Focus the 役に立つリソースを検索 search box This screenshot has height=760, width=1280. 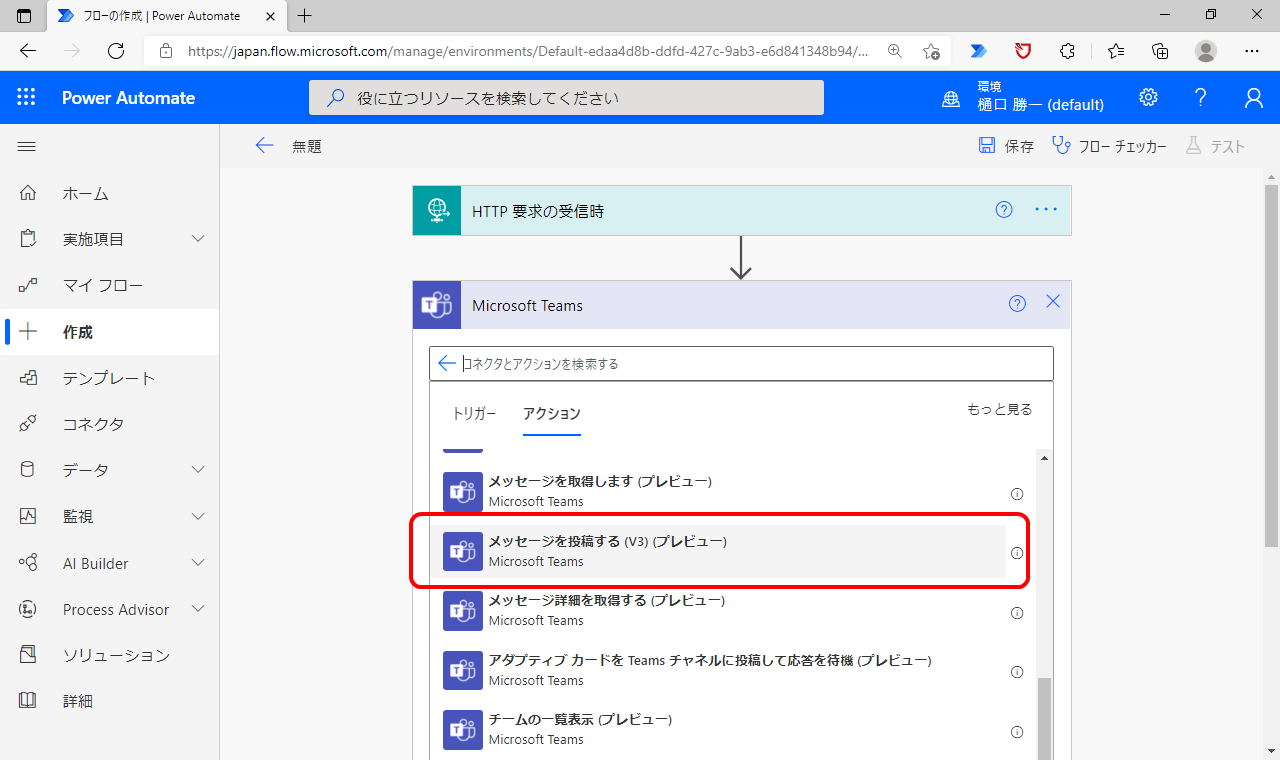coord(566,98)
